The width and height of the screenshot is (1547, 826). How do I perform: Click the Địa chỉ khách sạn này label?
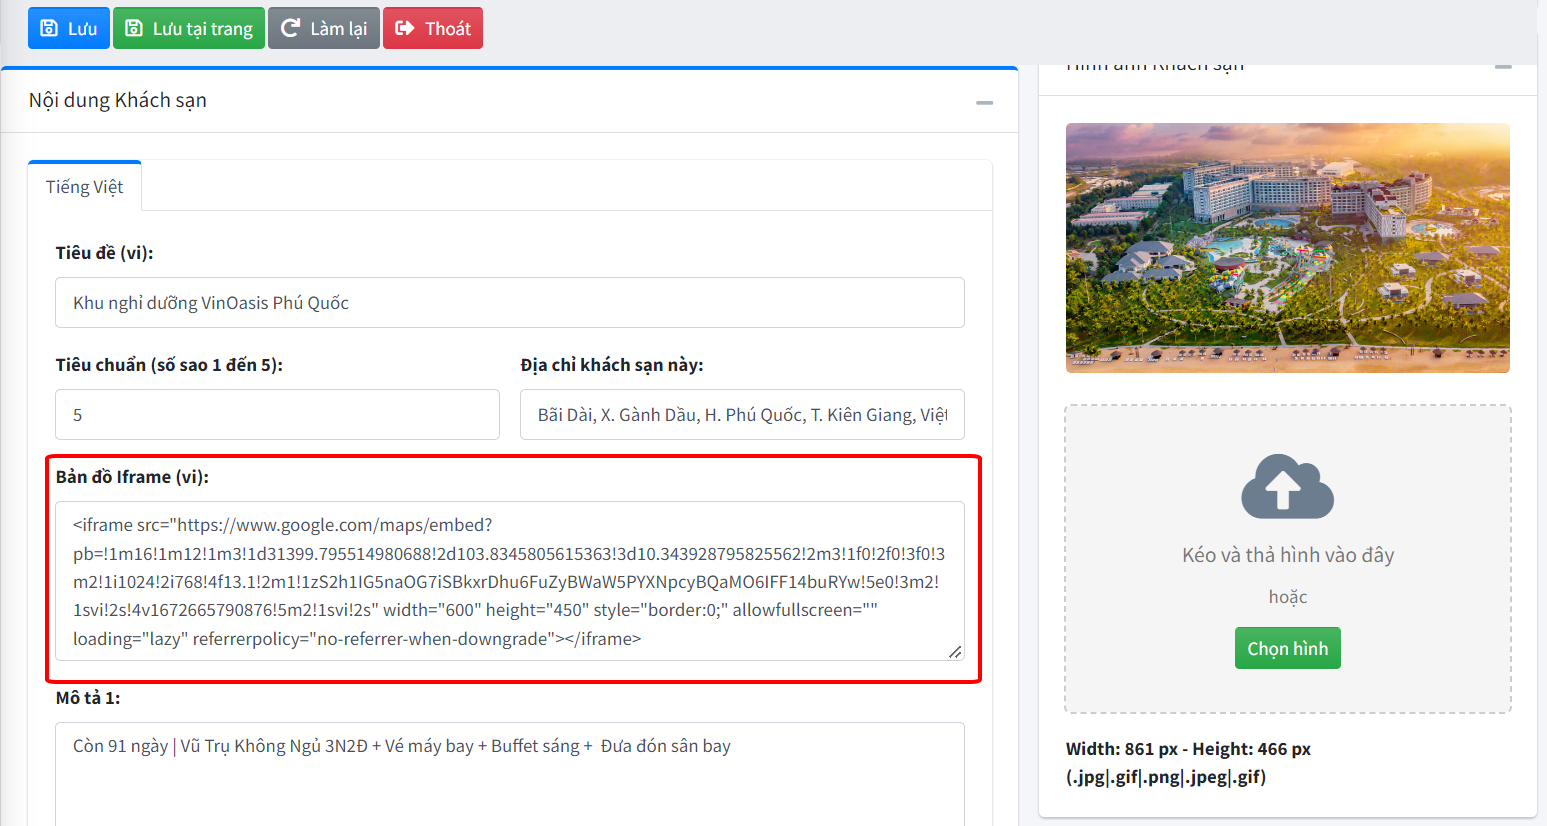click(x=612, y=365)
